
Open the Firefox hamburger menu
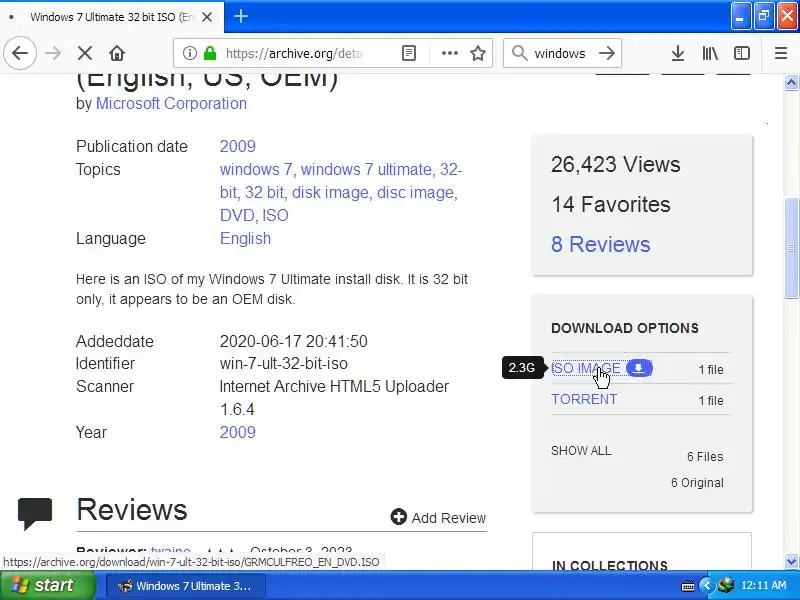[x=781, y=53]
